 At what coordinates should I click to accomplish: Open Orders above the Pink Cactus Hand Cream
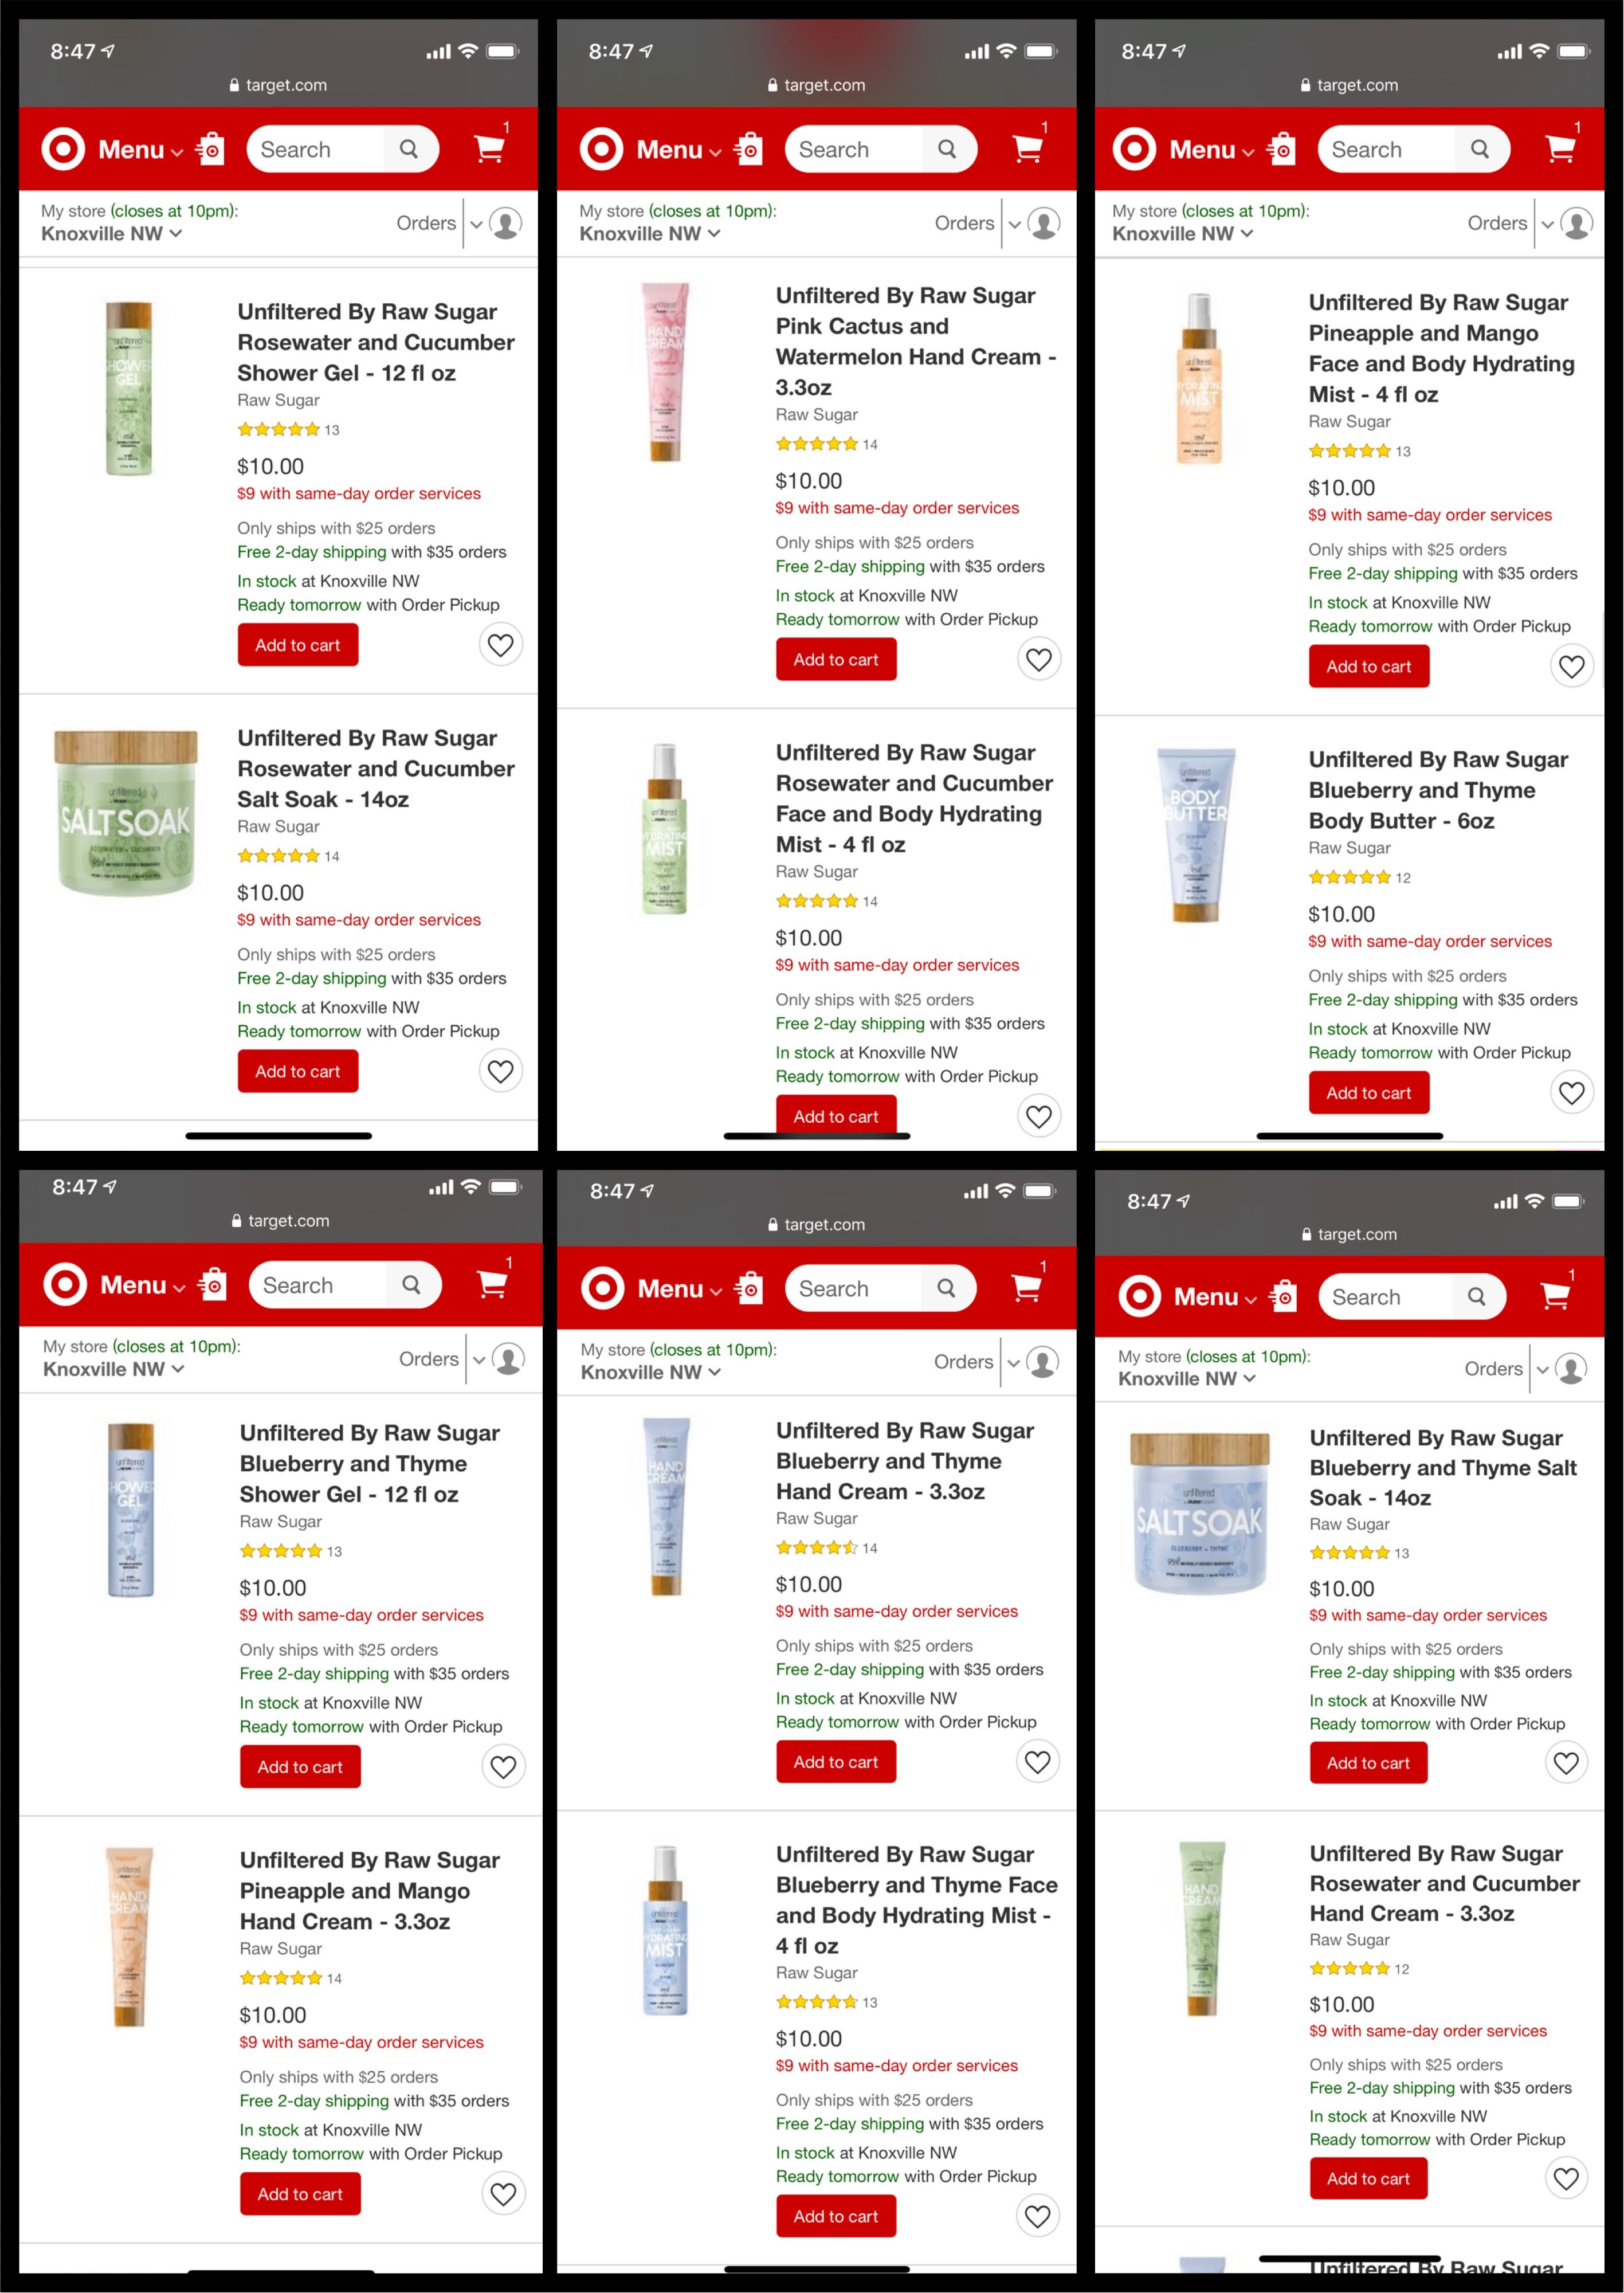coord(964,223)
